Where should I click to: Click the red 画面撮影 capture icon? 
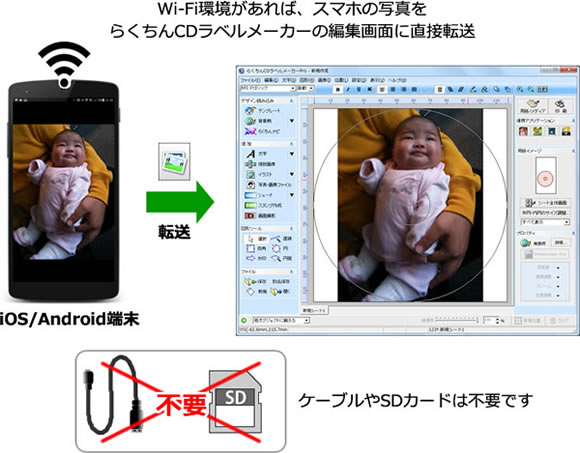click(250, 215)
